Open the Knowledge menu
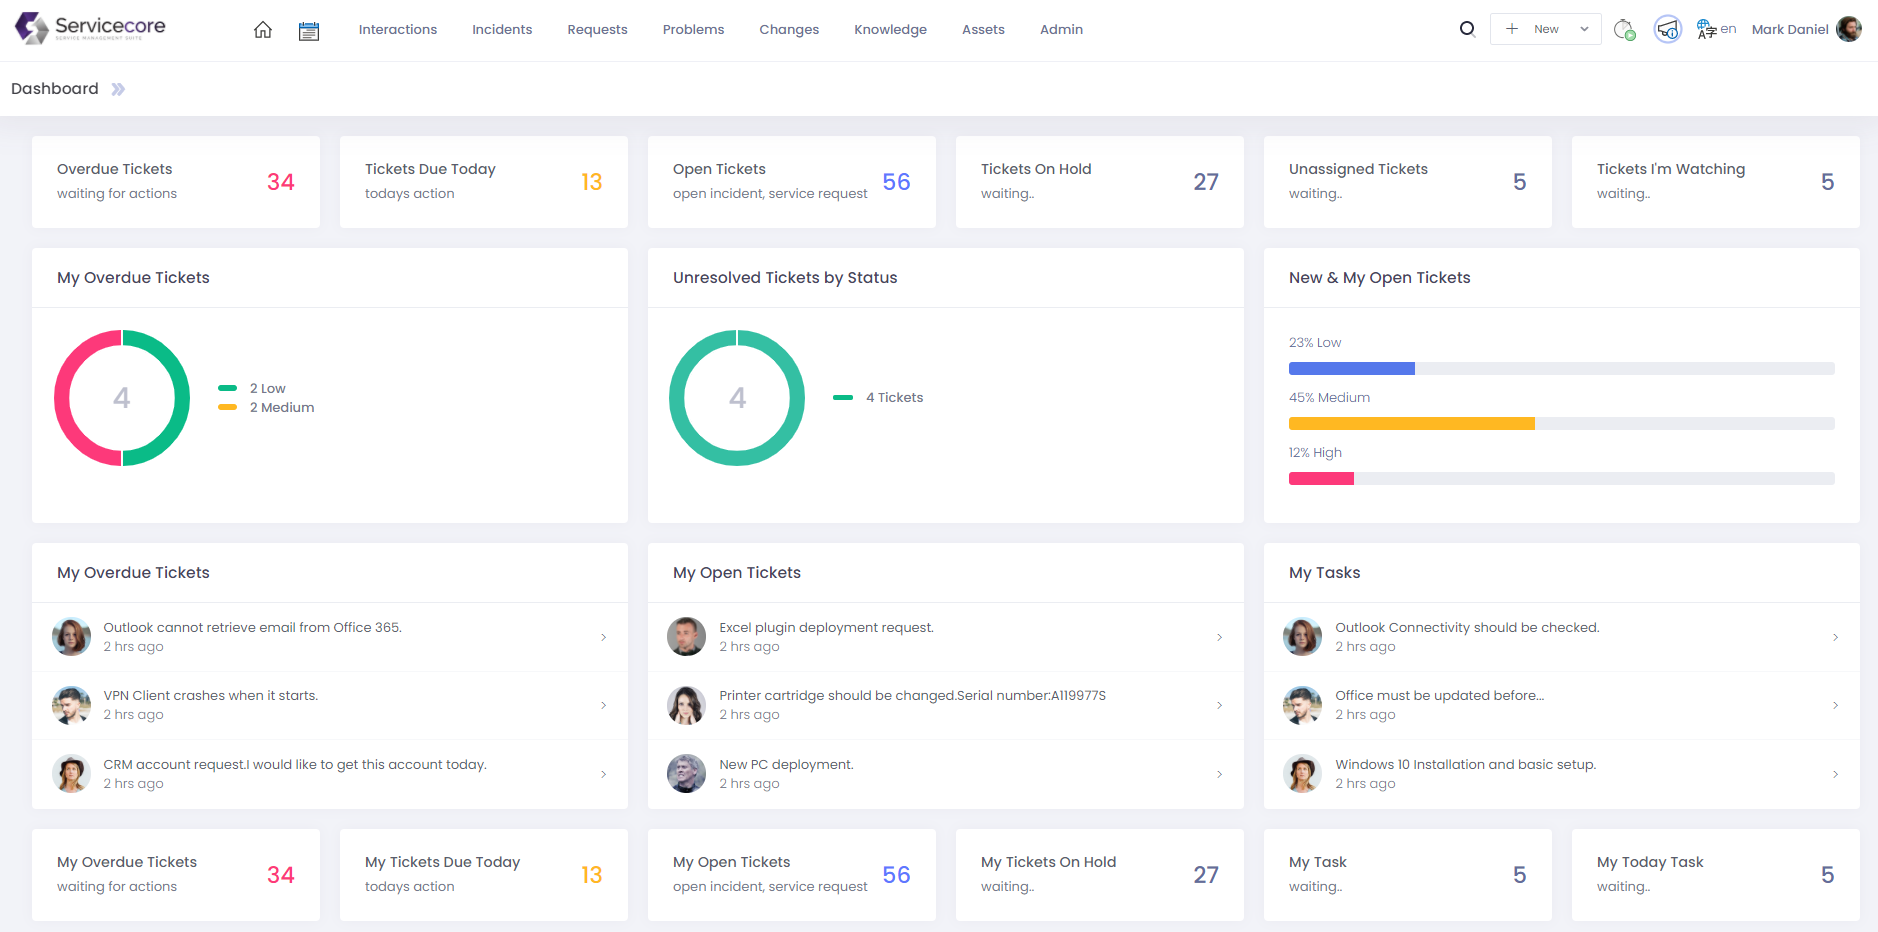This screenshot has height=932, width=1878. click(890, 29)
